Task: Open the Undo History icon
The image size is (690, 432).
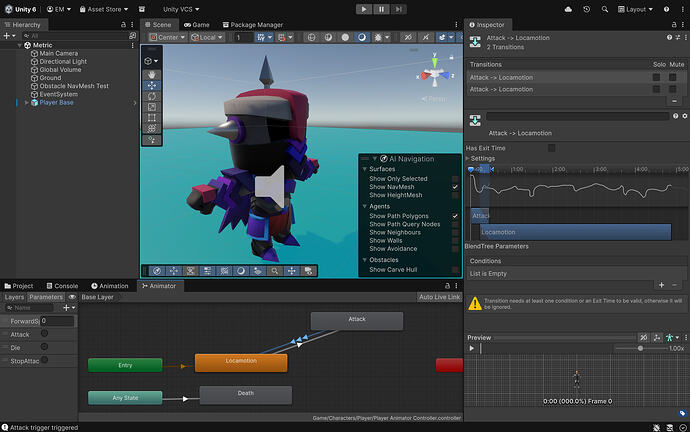Action: tap(587, 9)
